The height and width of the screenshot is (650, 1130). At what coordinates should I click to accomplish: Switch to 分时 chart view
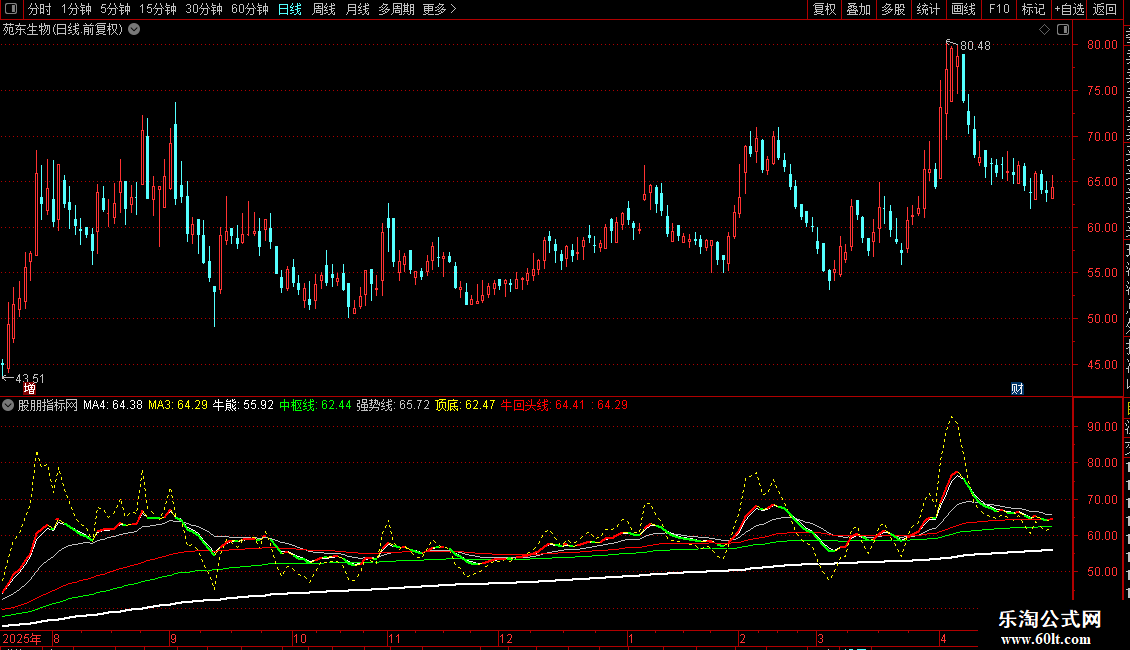pyautogui.click(x=40, y=9)
